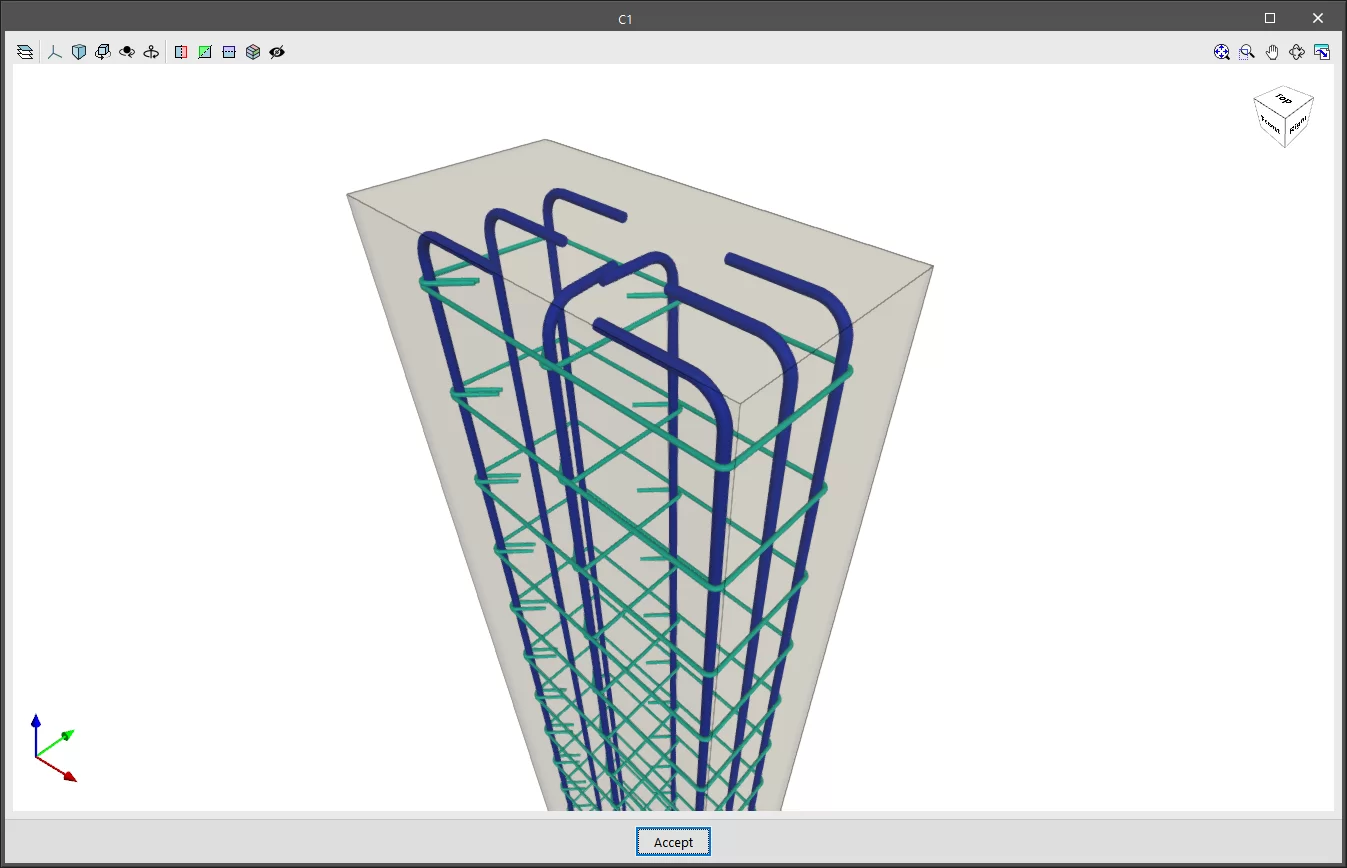The width and height of the screenshot is (1347, 868).
Task: Click the rotating cube icon
Action: pos(102,52)
